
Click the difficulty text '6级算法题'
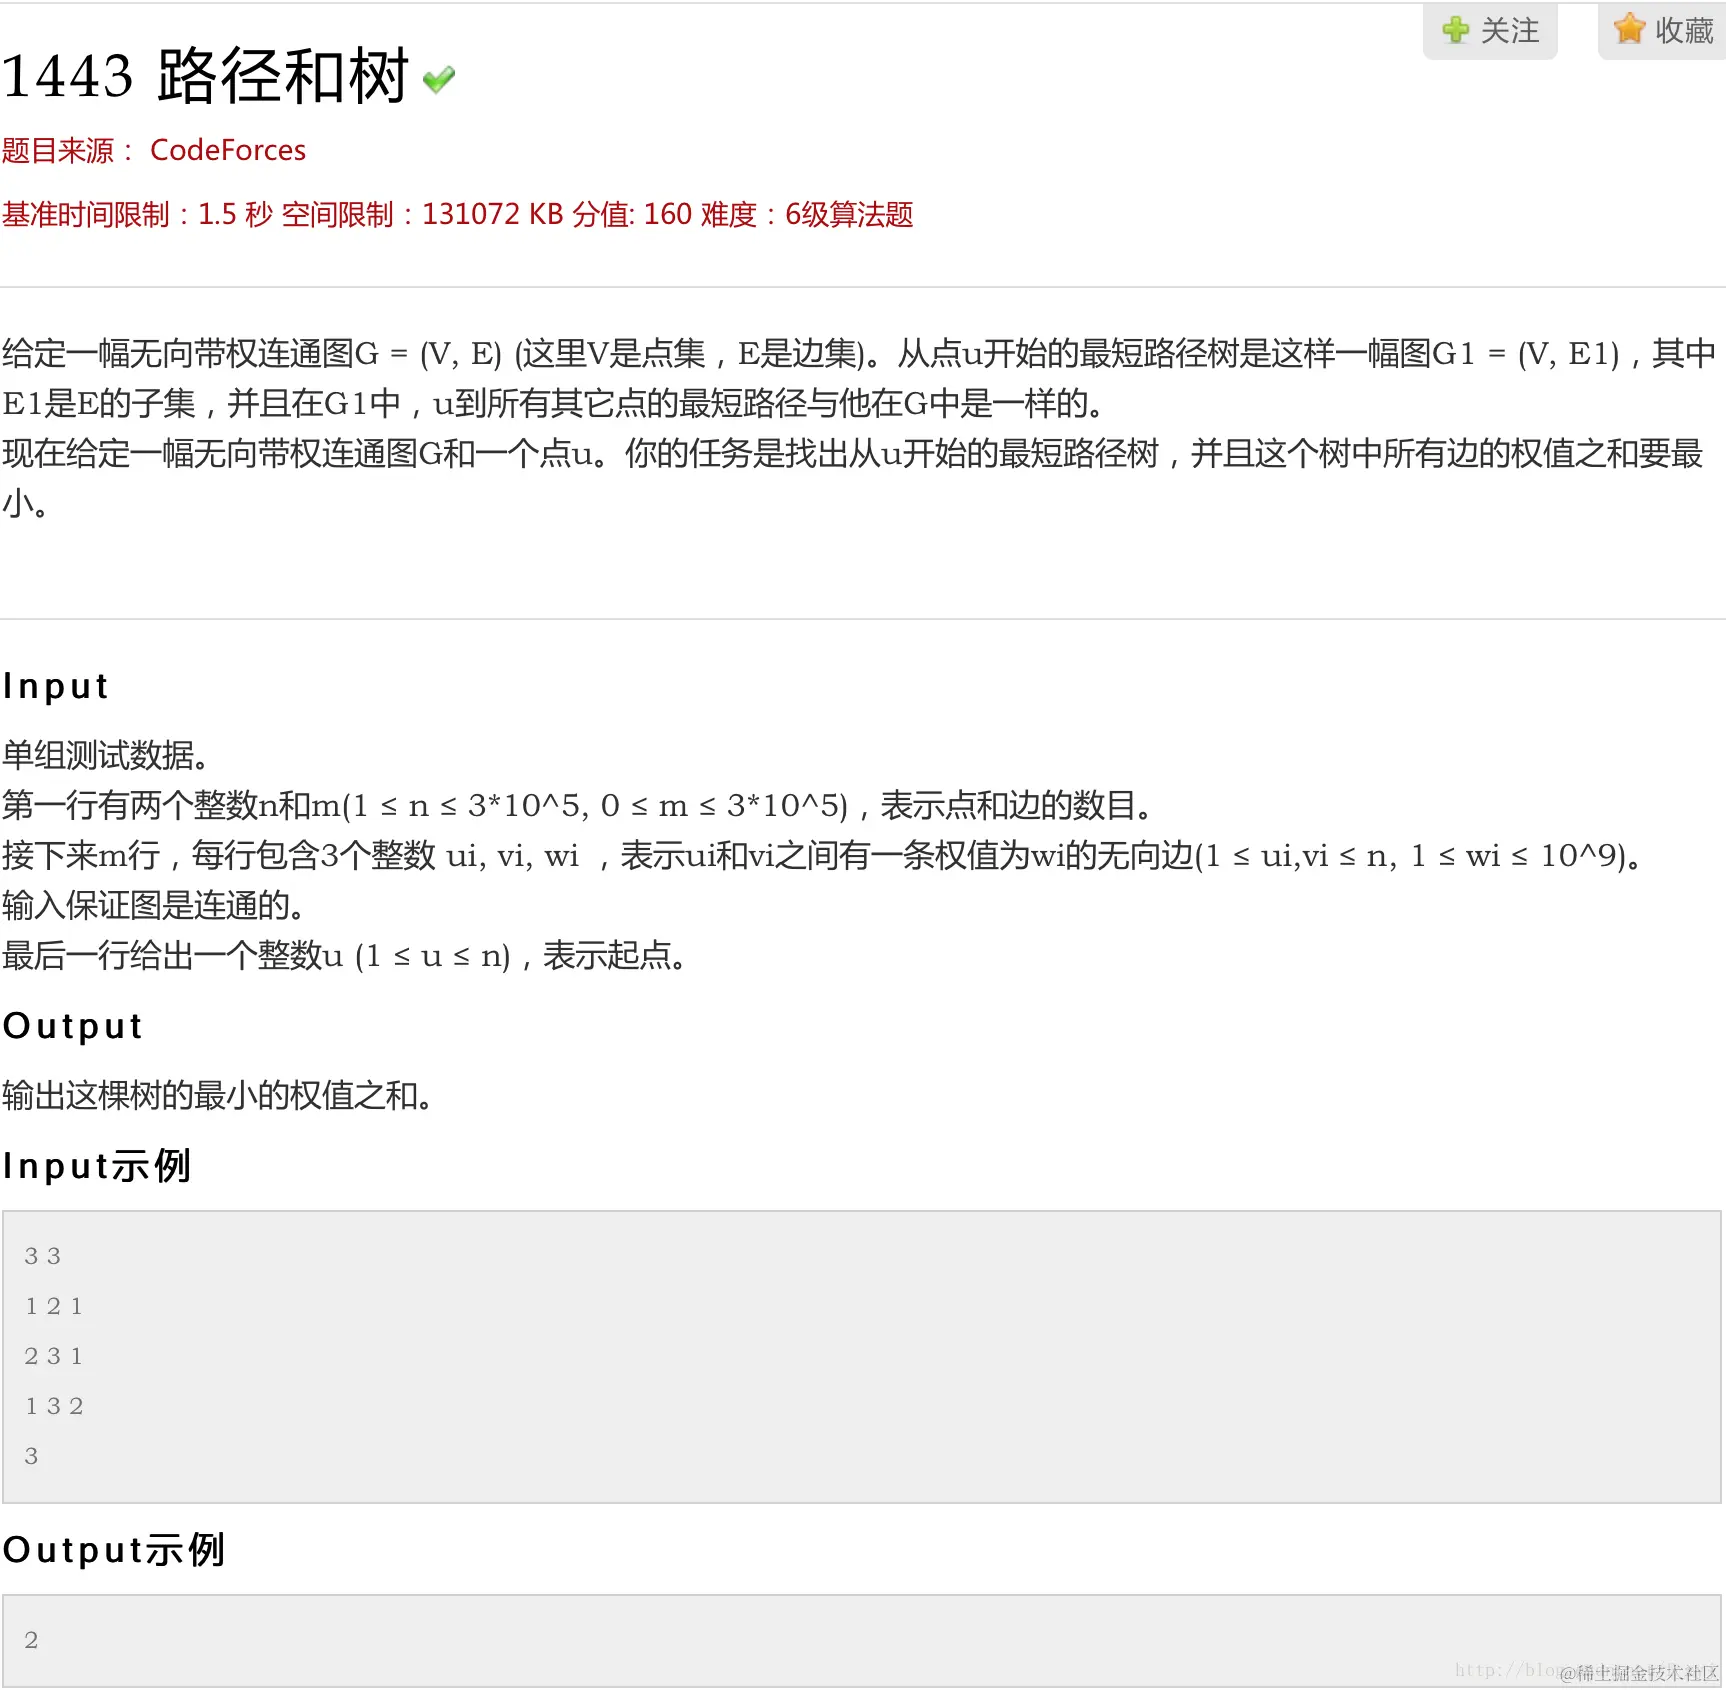point(849,214)
